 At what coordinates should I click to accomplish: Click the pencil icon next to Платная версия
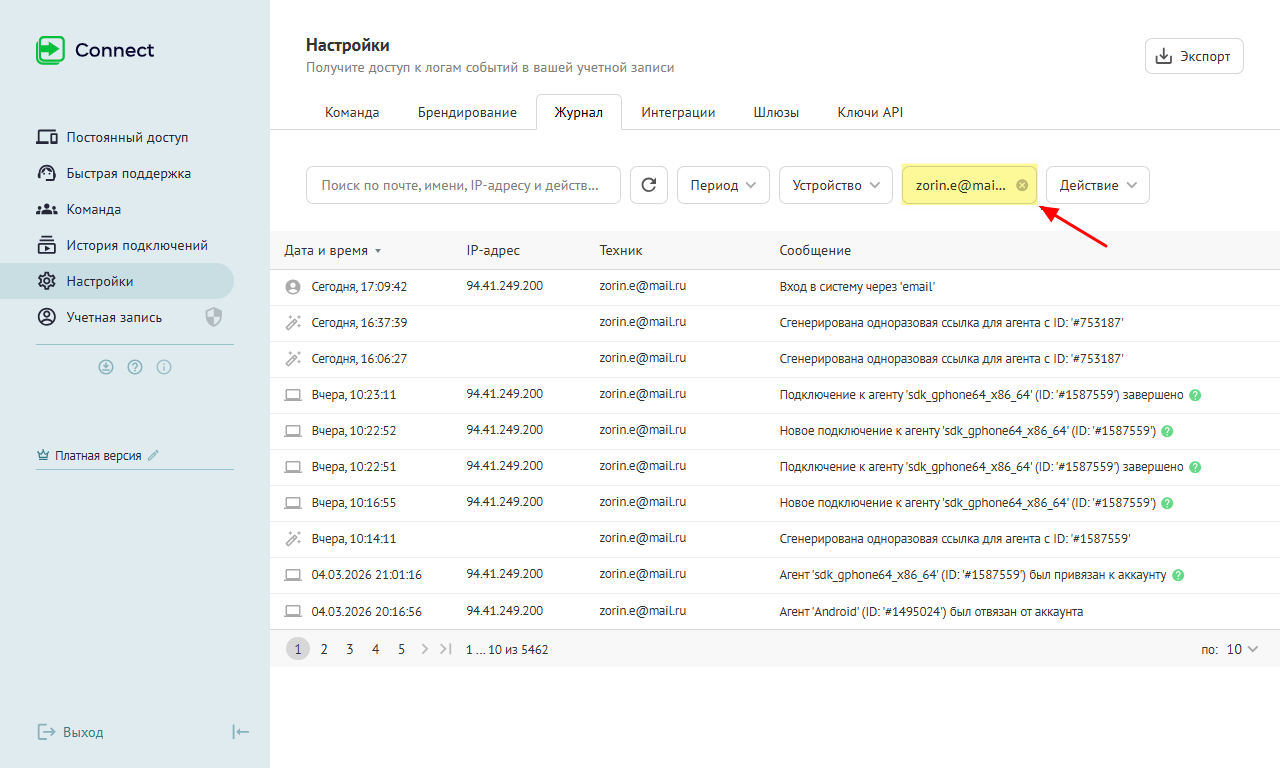(x=153, y=455)
